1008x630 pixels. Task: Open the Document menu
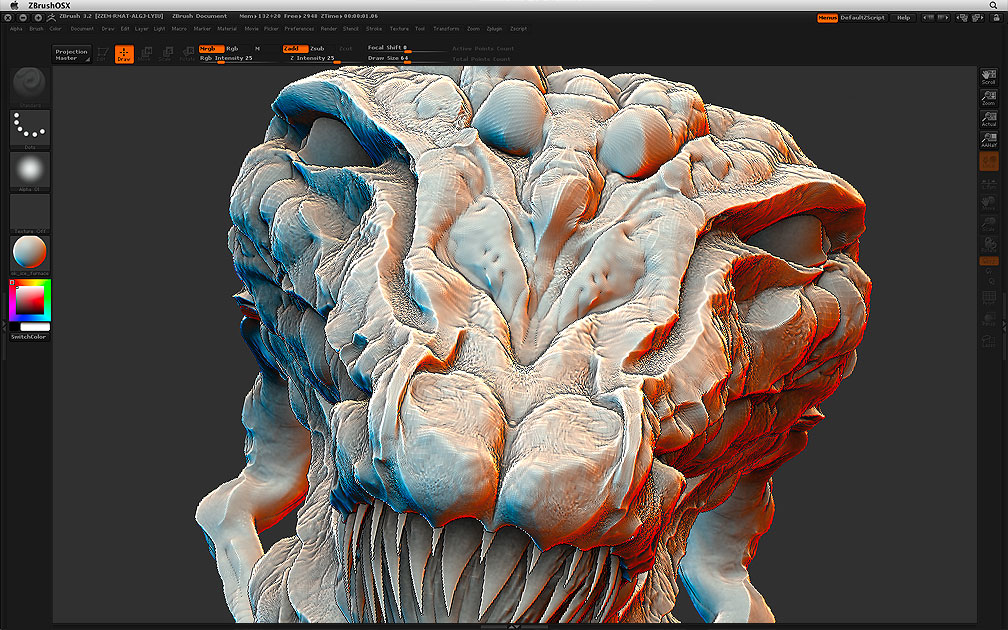coord(82,29)
